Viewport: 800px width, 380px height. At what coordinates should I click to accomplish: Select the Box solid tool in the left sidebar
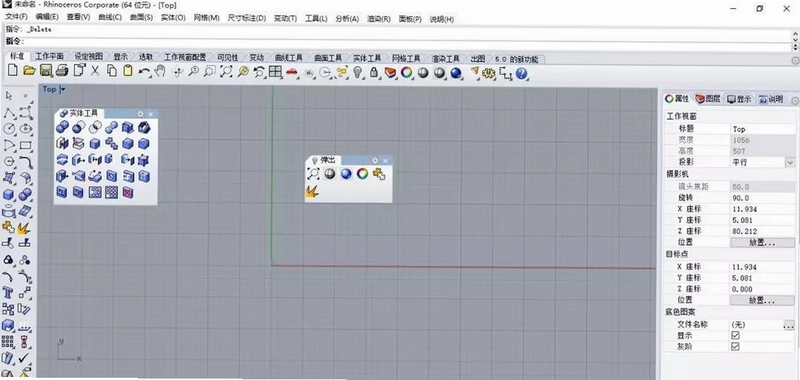click(x=9, y=194)
